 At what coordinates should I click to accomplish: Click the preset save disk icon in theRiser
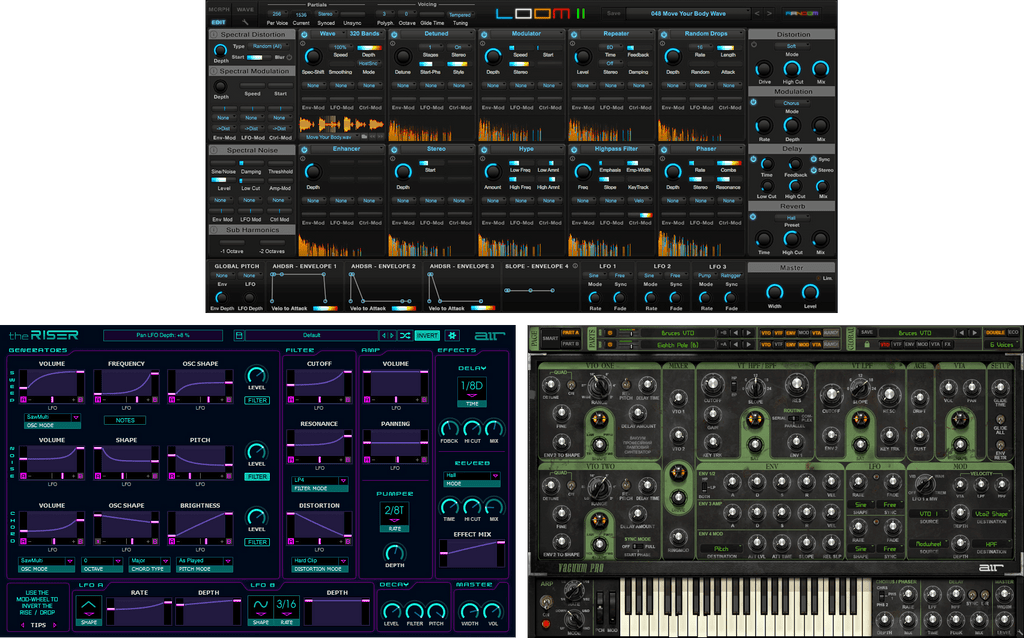point(239,336)
